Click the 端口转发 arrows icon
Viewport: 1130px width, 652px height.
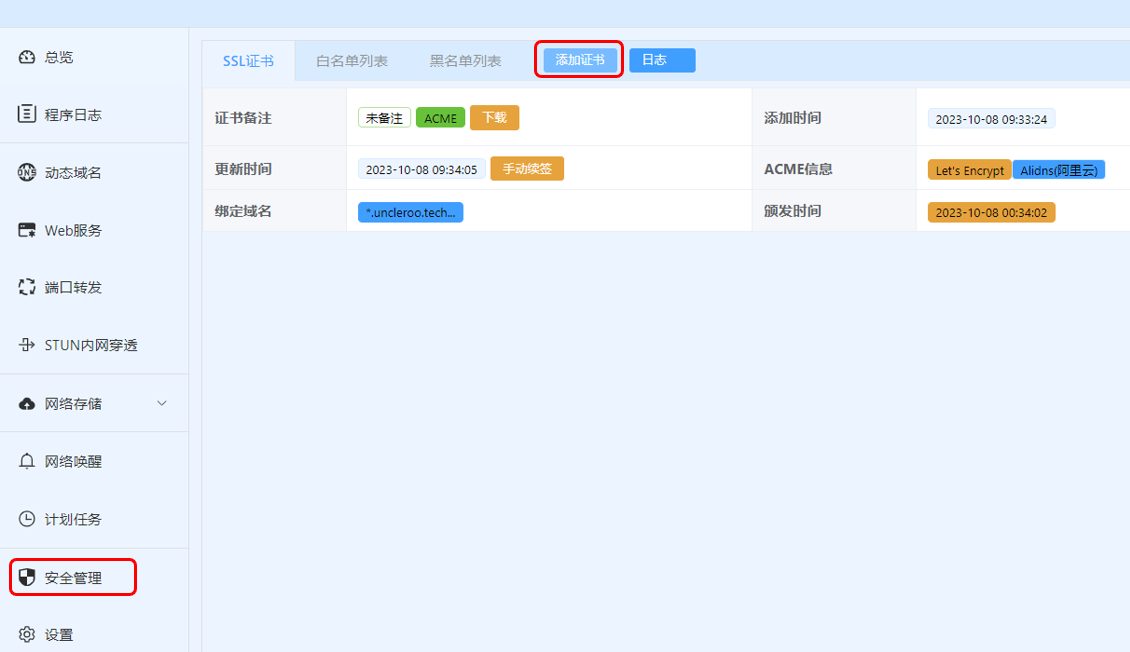click(27, 287)
